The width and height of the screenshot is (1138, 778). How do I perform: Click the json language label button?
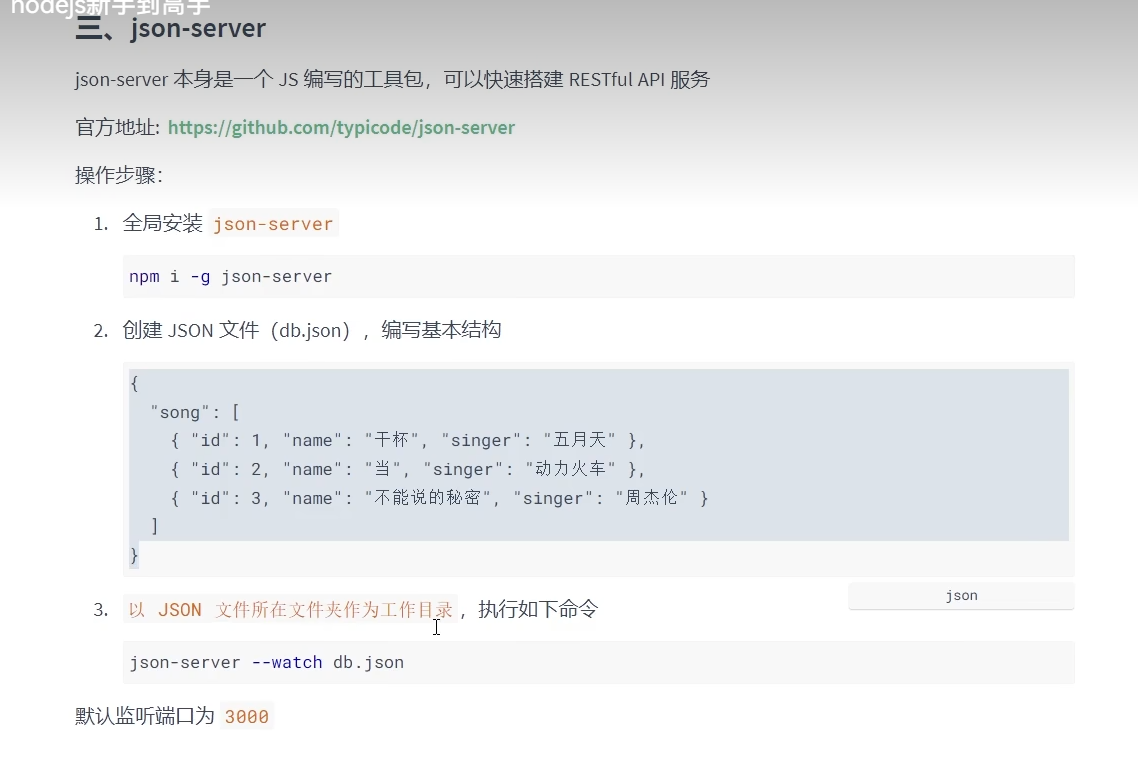pyautogui.click(x=960, y=595)
